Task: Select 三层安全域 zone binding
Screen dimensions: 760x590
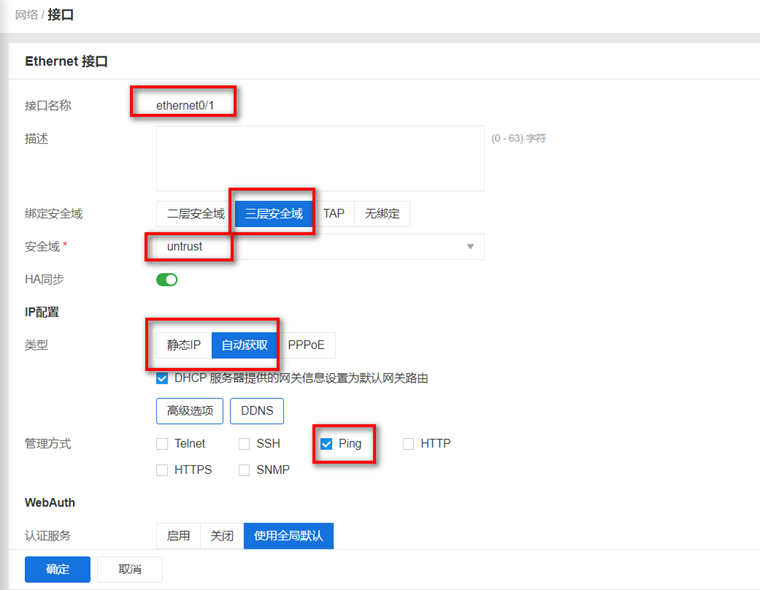Action: 273,214
